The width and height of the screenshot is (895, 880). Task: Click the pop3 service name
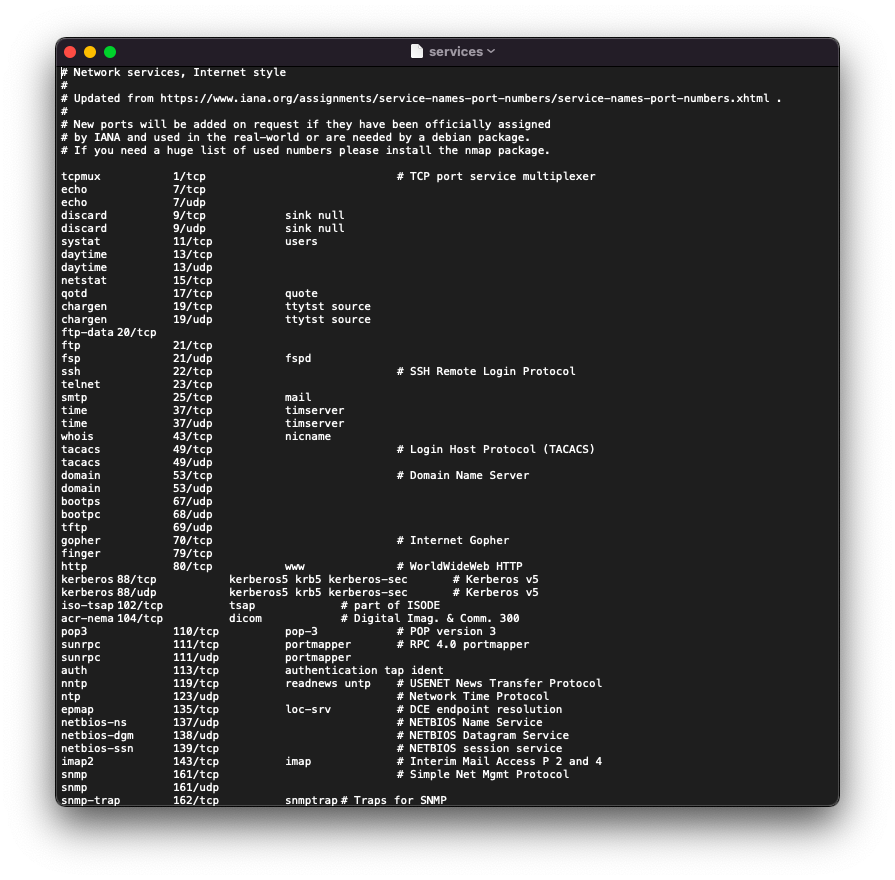74,632
